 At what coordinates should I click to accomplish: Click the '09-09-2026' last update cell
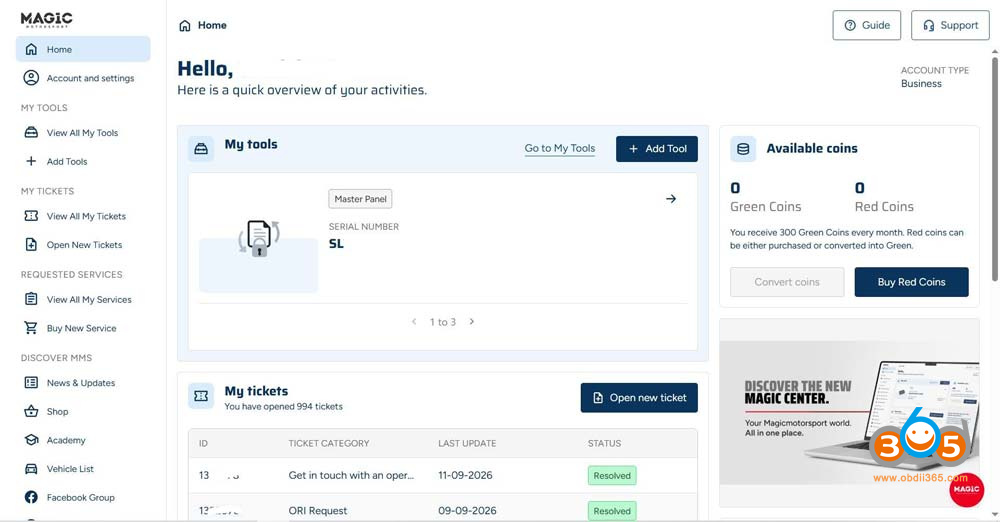467,511
